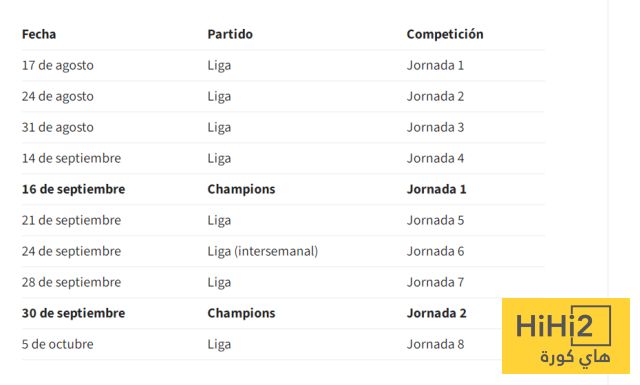This screenshot has height=385, width=640.
Task: Click the 5 de octubre date cell
Action: 58,344
